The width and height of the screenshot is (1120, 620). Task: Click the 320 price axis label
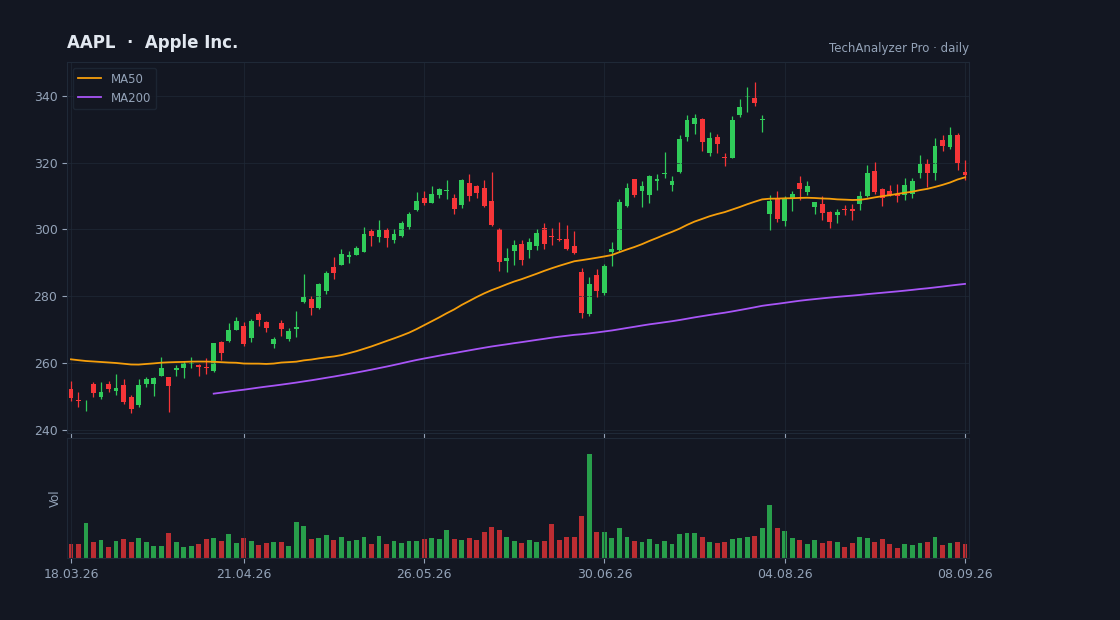(46, 164)
